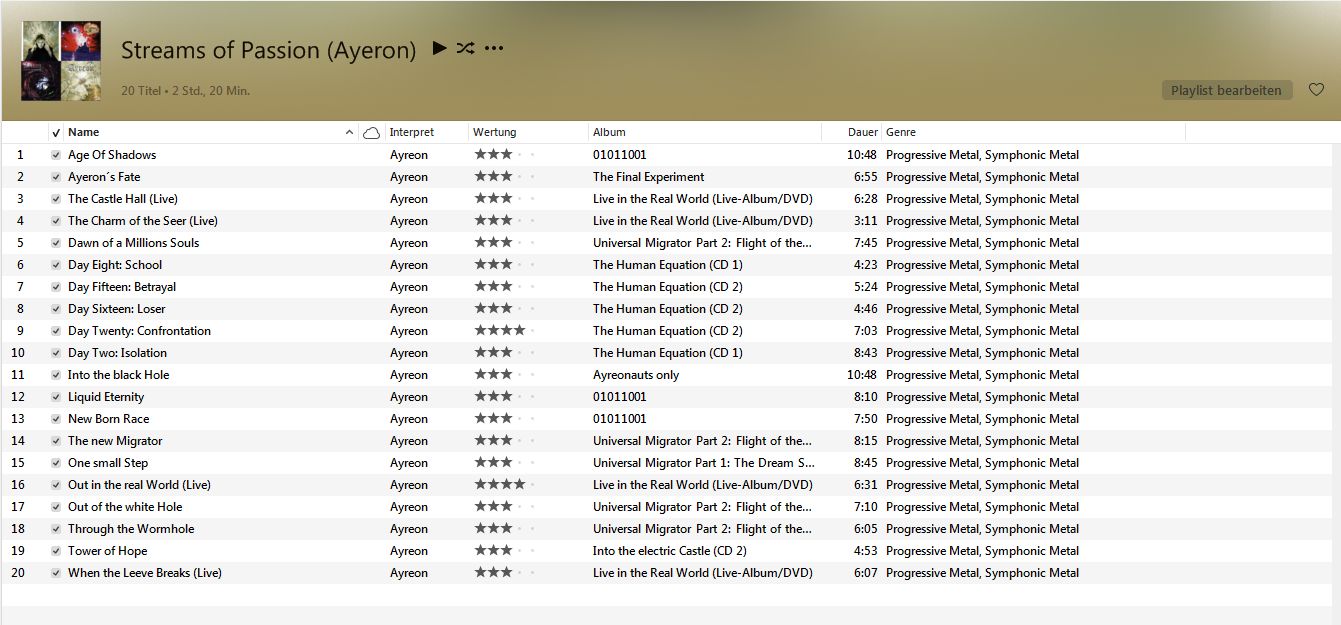This screenshot has width=1341, height=625.
Task: Click the playlist album artwork collage
Action: pyautogui.click(x=61, y=60)
